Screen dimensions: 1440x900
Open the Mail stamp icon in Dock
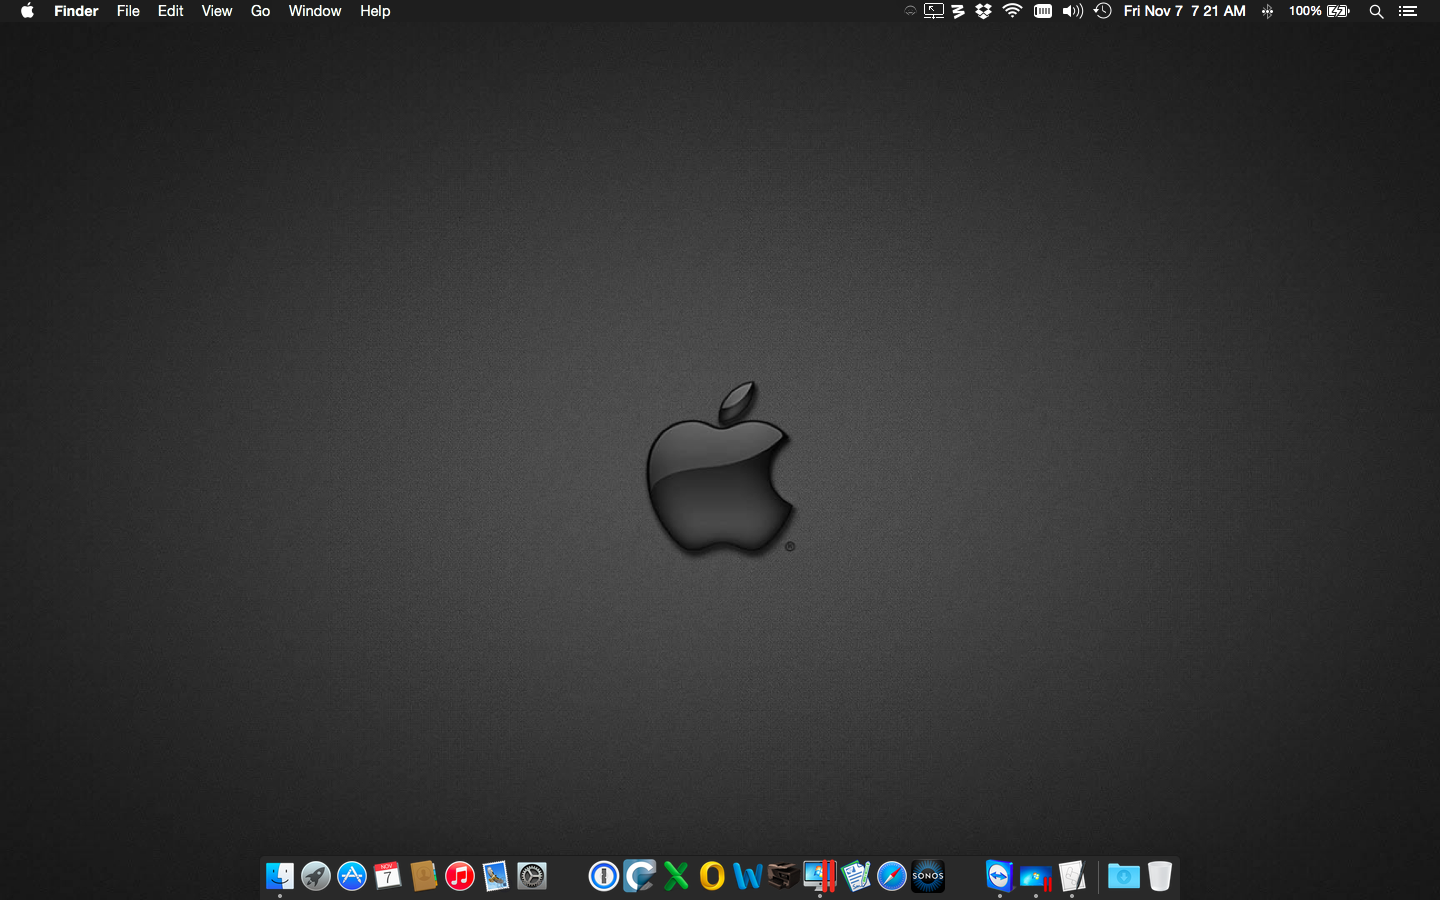(x=496, y=876)
